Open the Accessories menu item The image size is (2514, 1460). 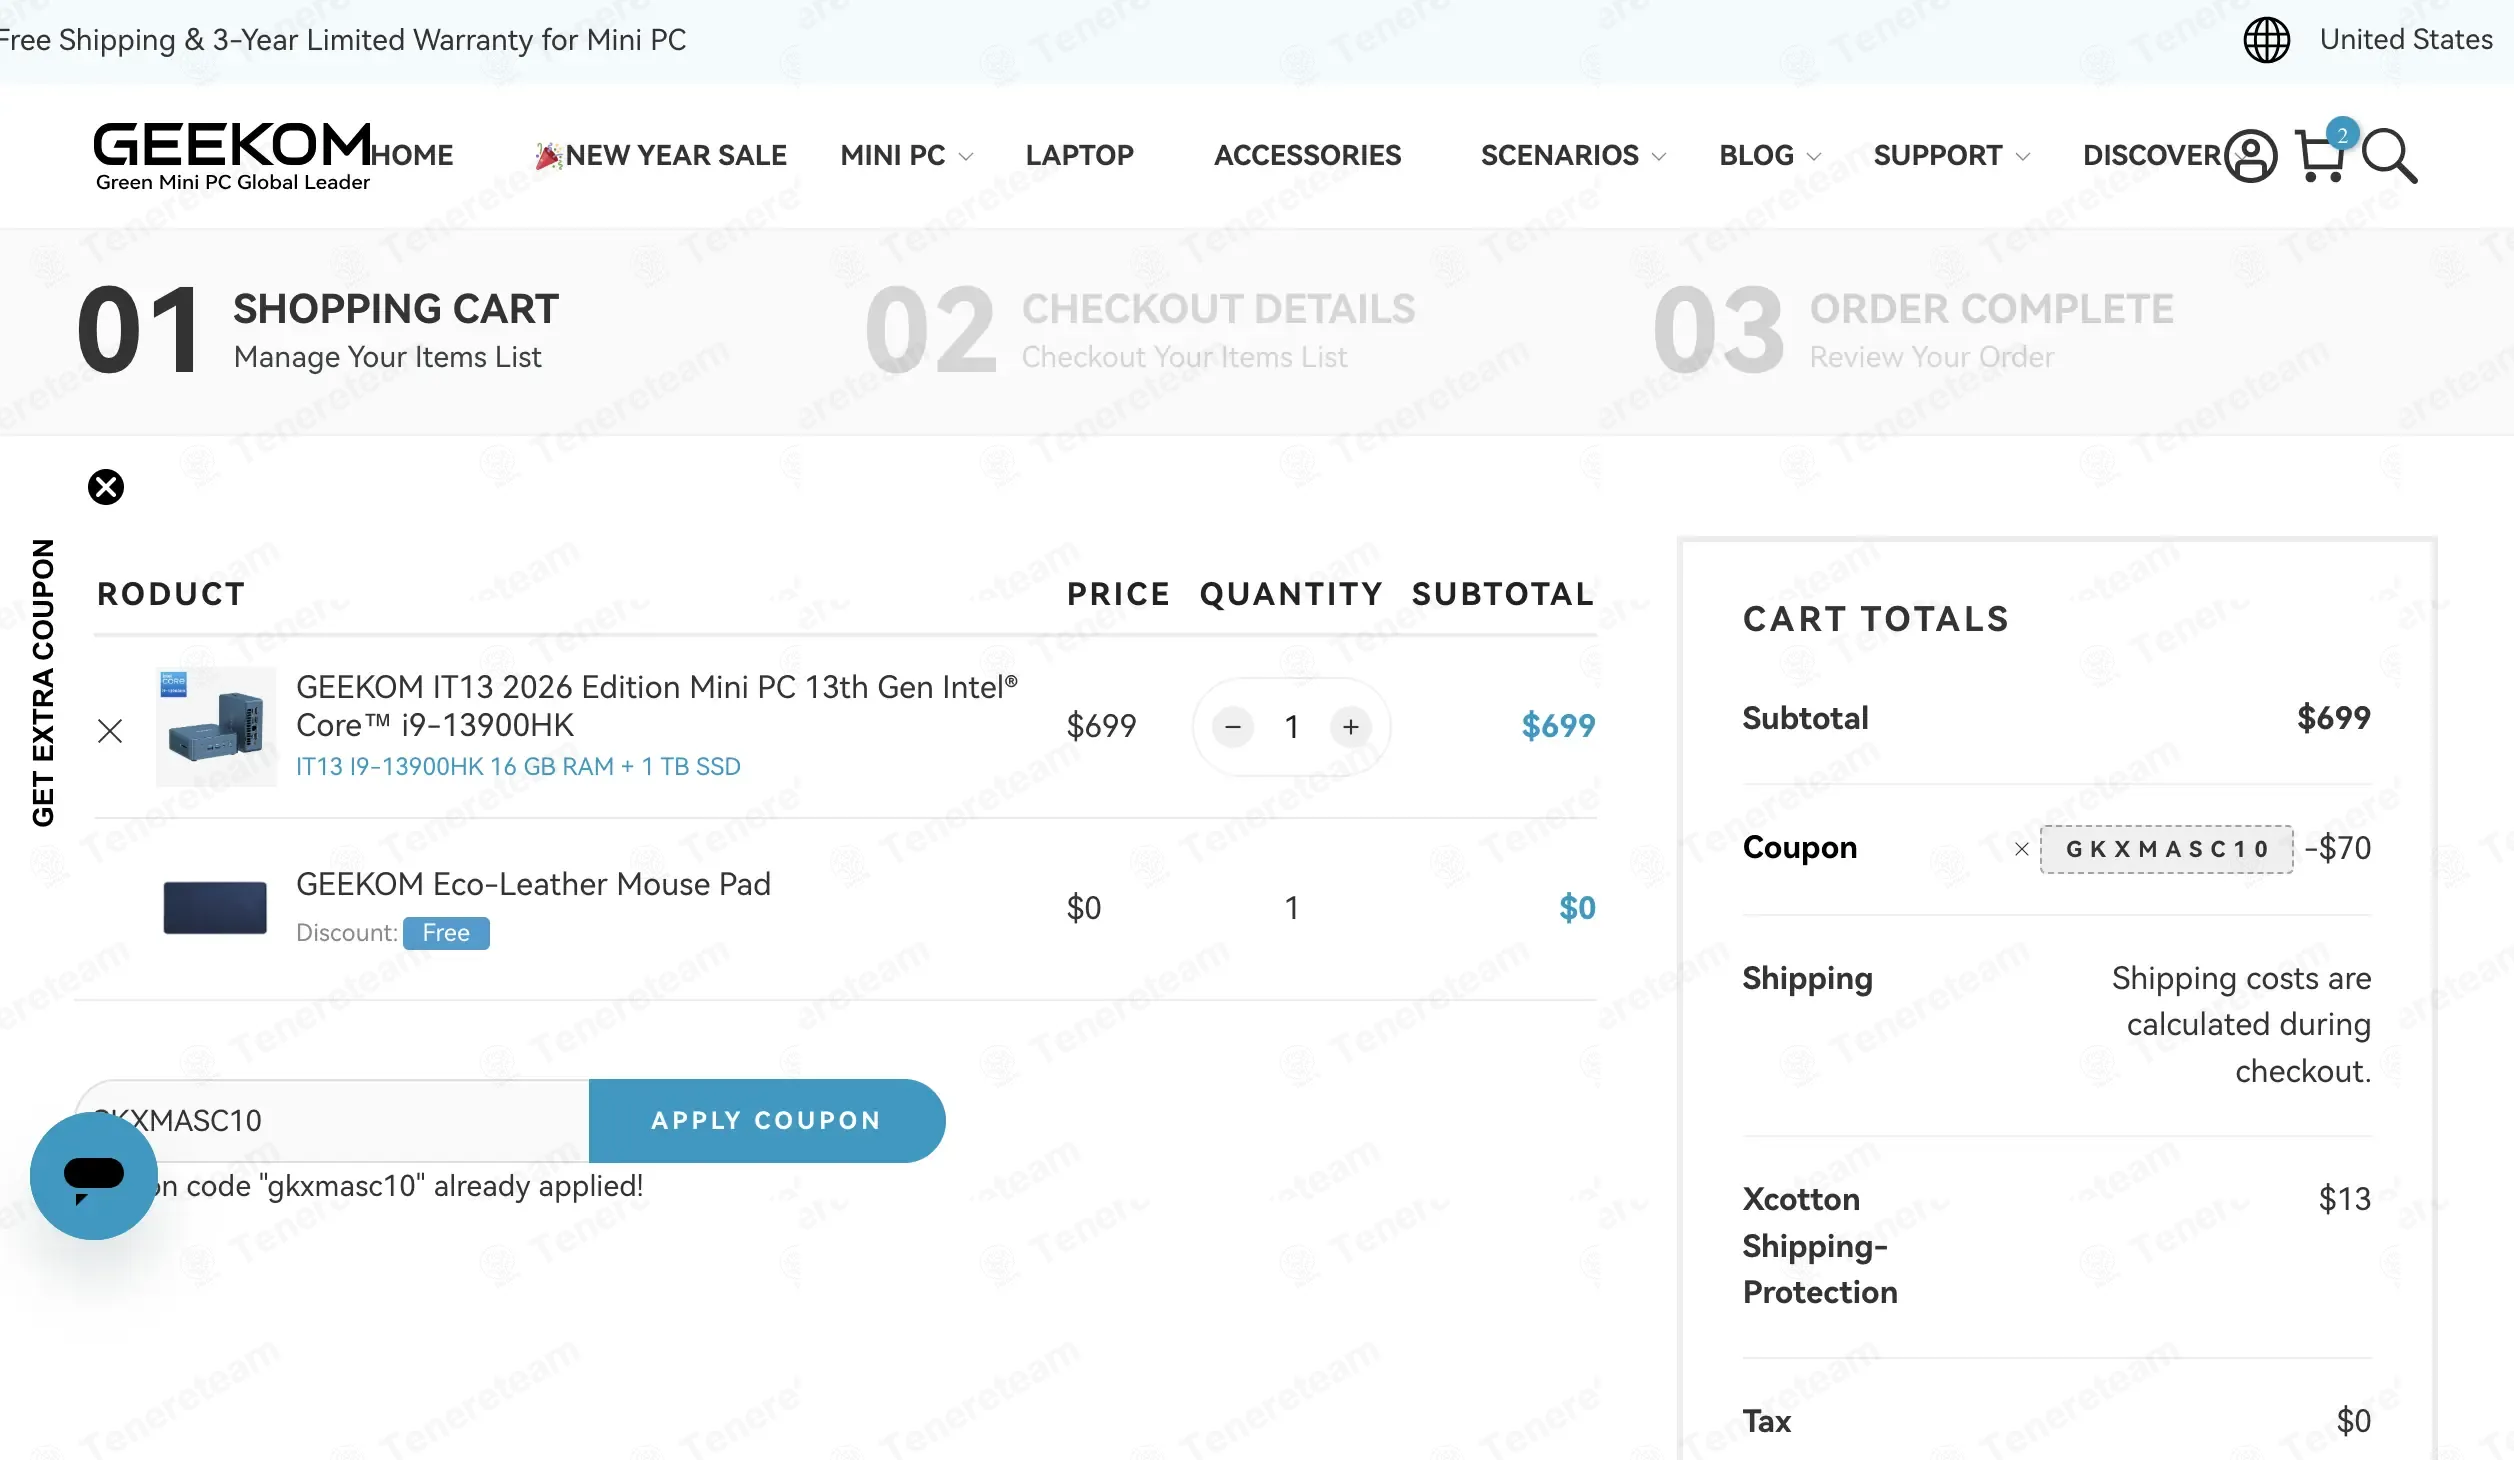click(1307, 156)
